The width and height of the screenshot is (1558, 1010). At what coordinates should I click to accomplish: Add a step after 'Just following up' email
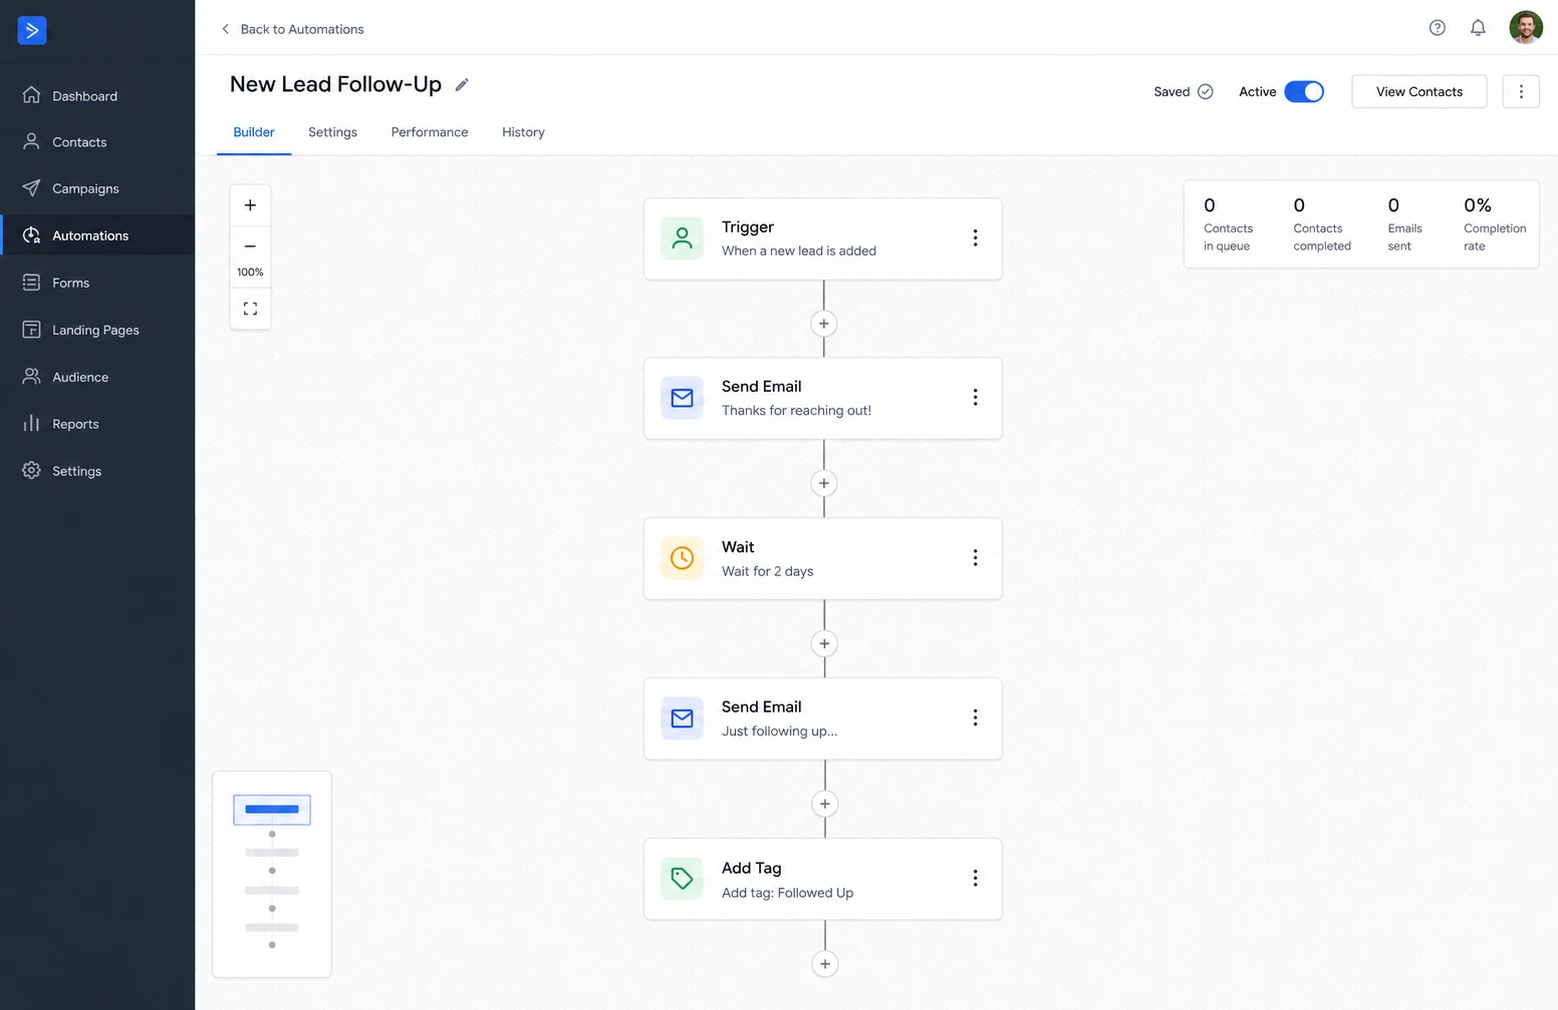click(x=824, y=804)
